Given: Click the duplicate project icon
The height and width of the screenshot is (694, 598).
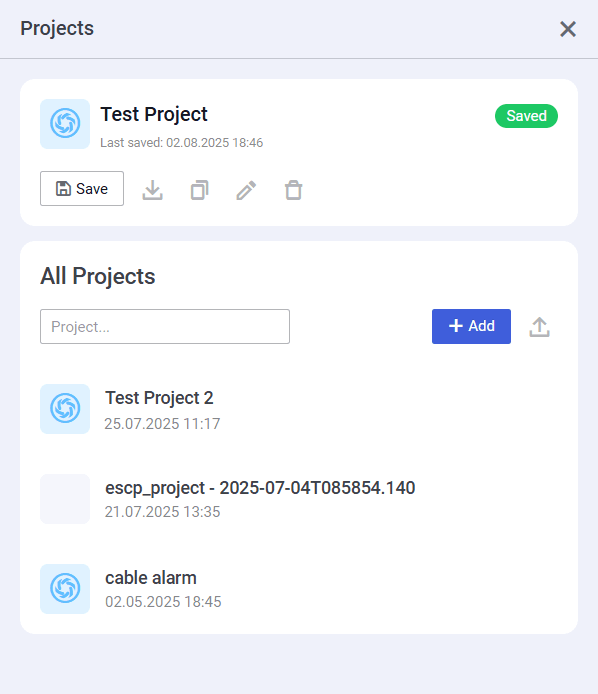Looking at the screenshot, I should click(x=200, y=190).
